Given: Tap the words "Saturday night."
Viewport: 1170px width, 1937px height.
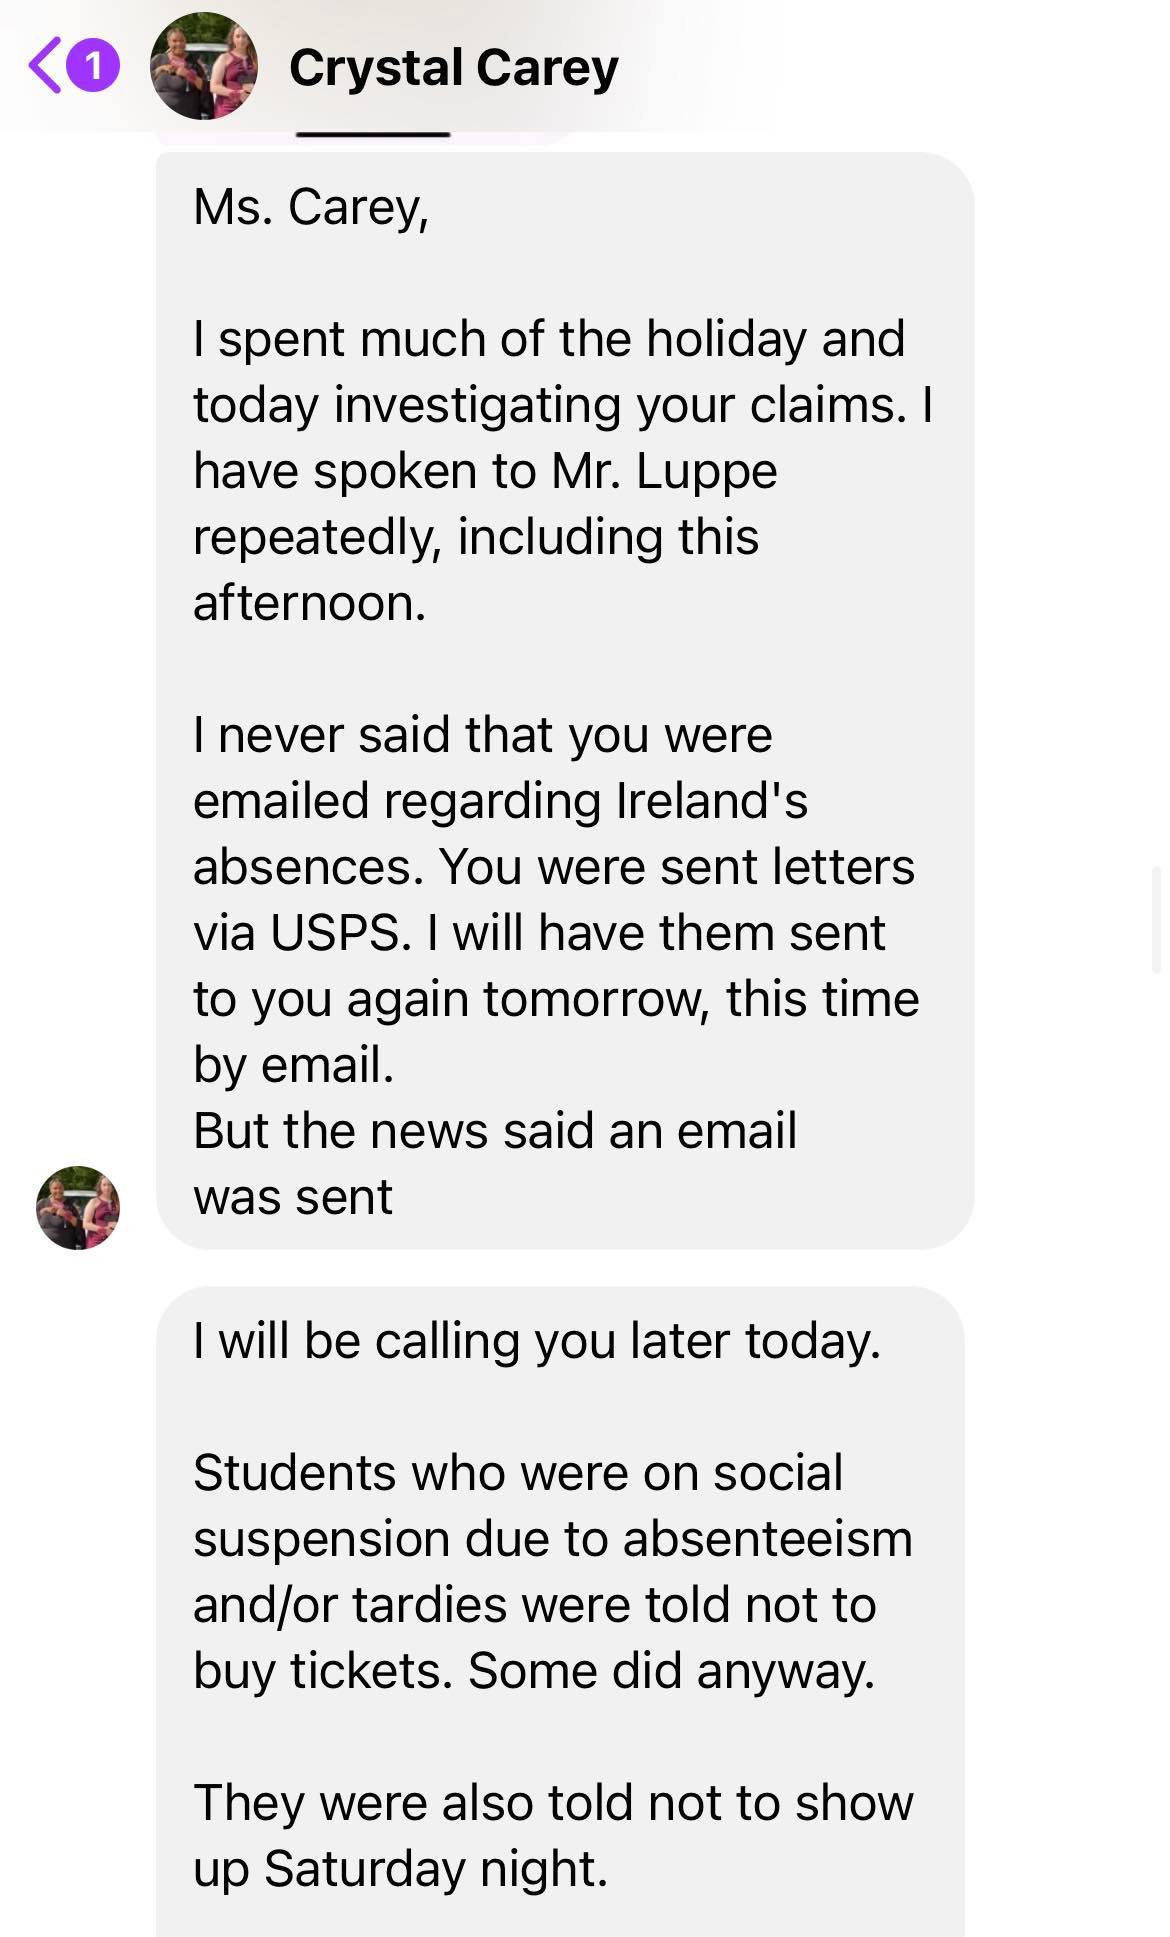Looking at the screenshot, I should (x=436, y=1869).
